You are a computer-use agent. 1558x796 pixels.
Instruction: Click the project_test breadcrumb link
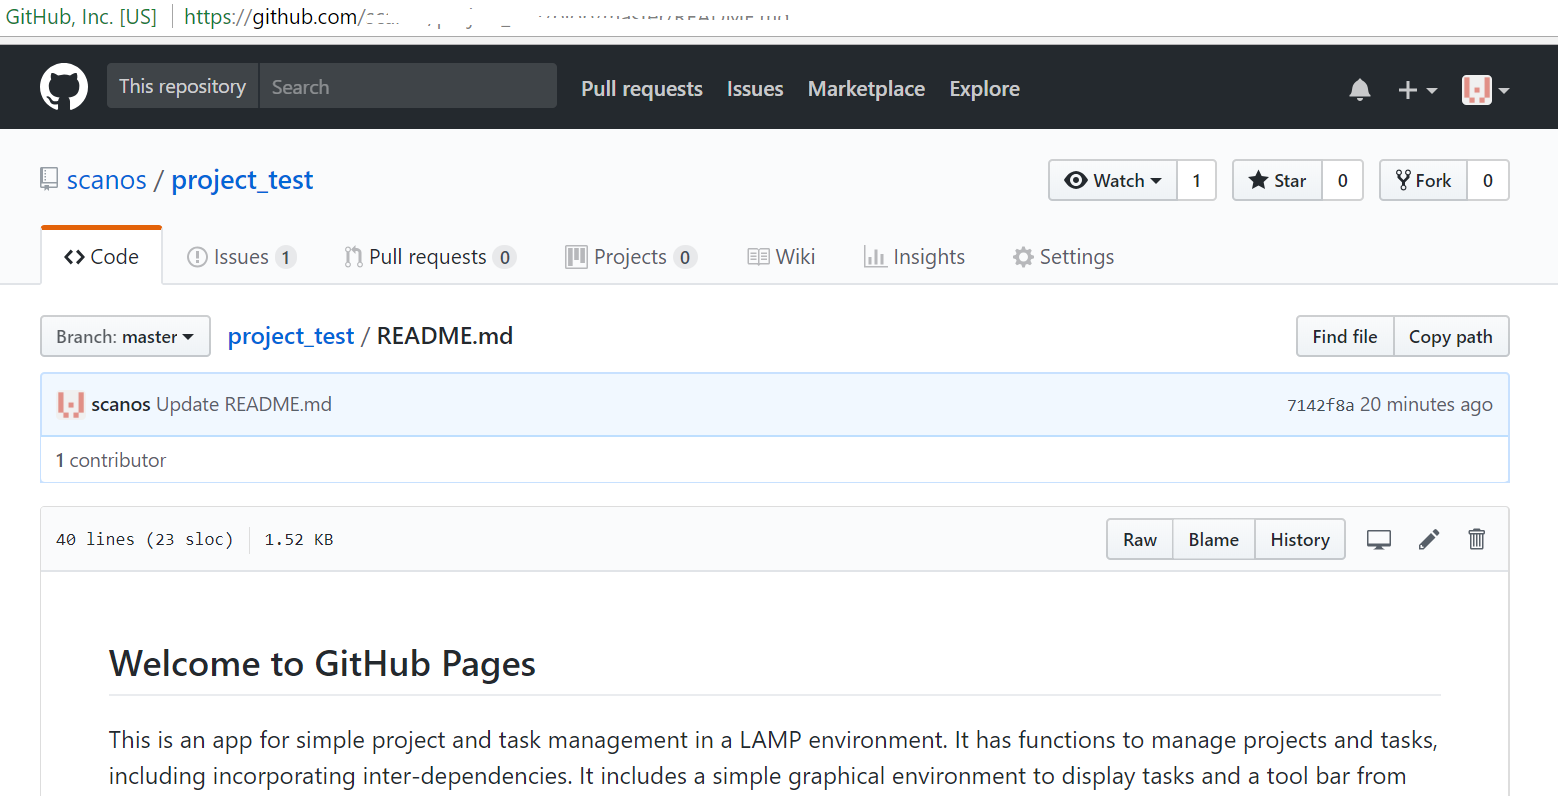coord(291,336)
